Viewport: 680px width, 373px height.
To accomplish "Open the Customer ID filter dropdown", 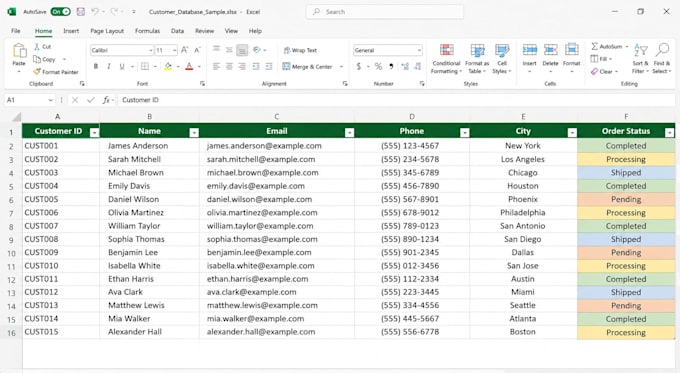I will click(x=94, y=133).
